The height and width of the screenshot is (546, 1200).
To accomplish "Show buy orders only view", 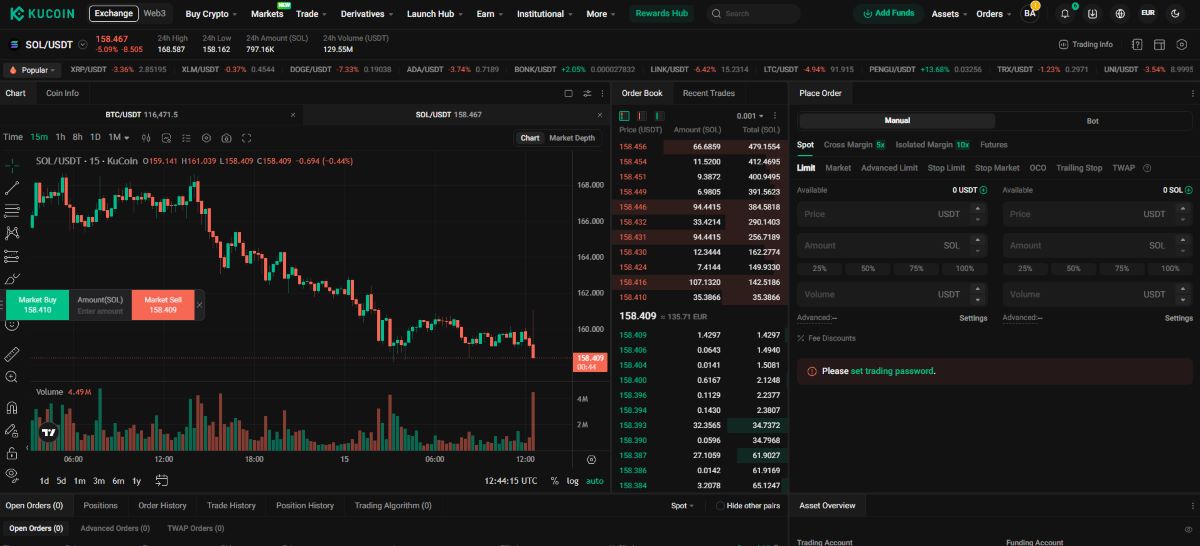I will click(x=659, y=116).
